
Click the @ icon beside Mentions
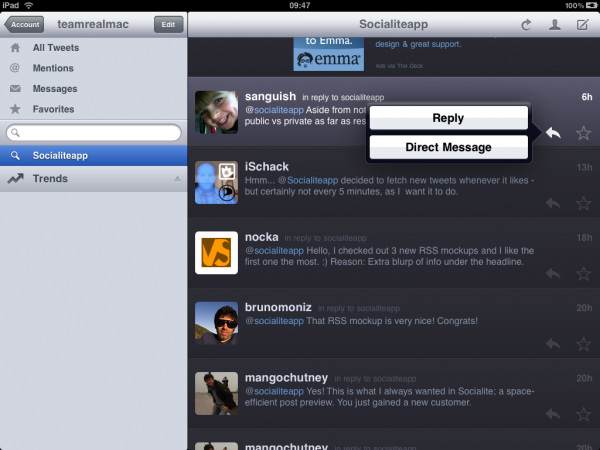coord(15,68)
